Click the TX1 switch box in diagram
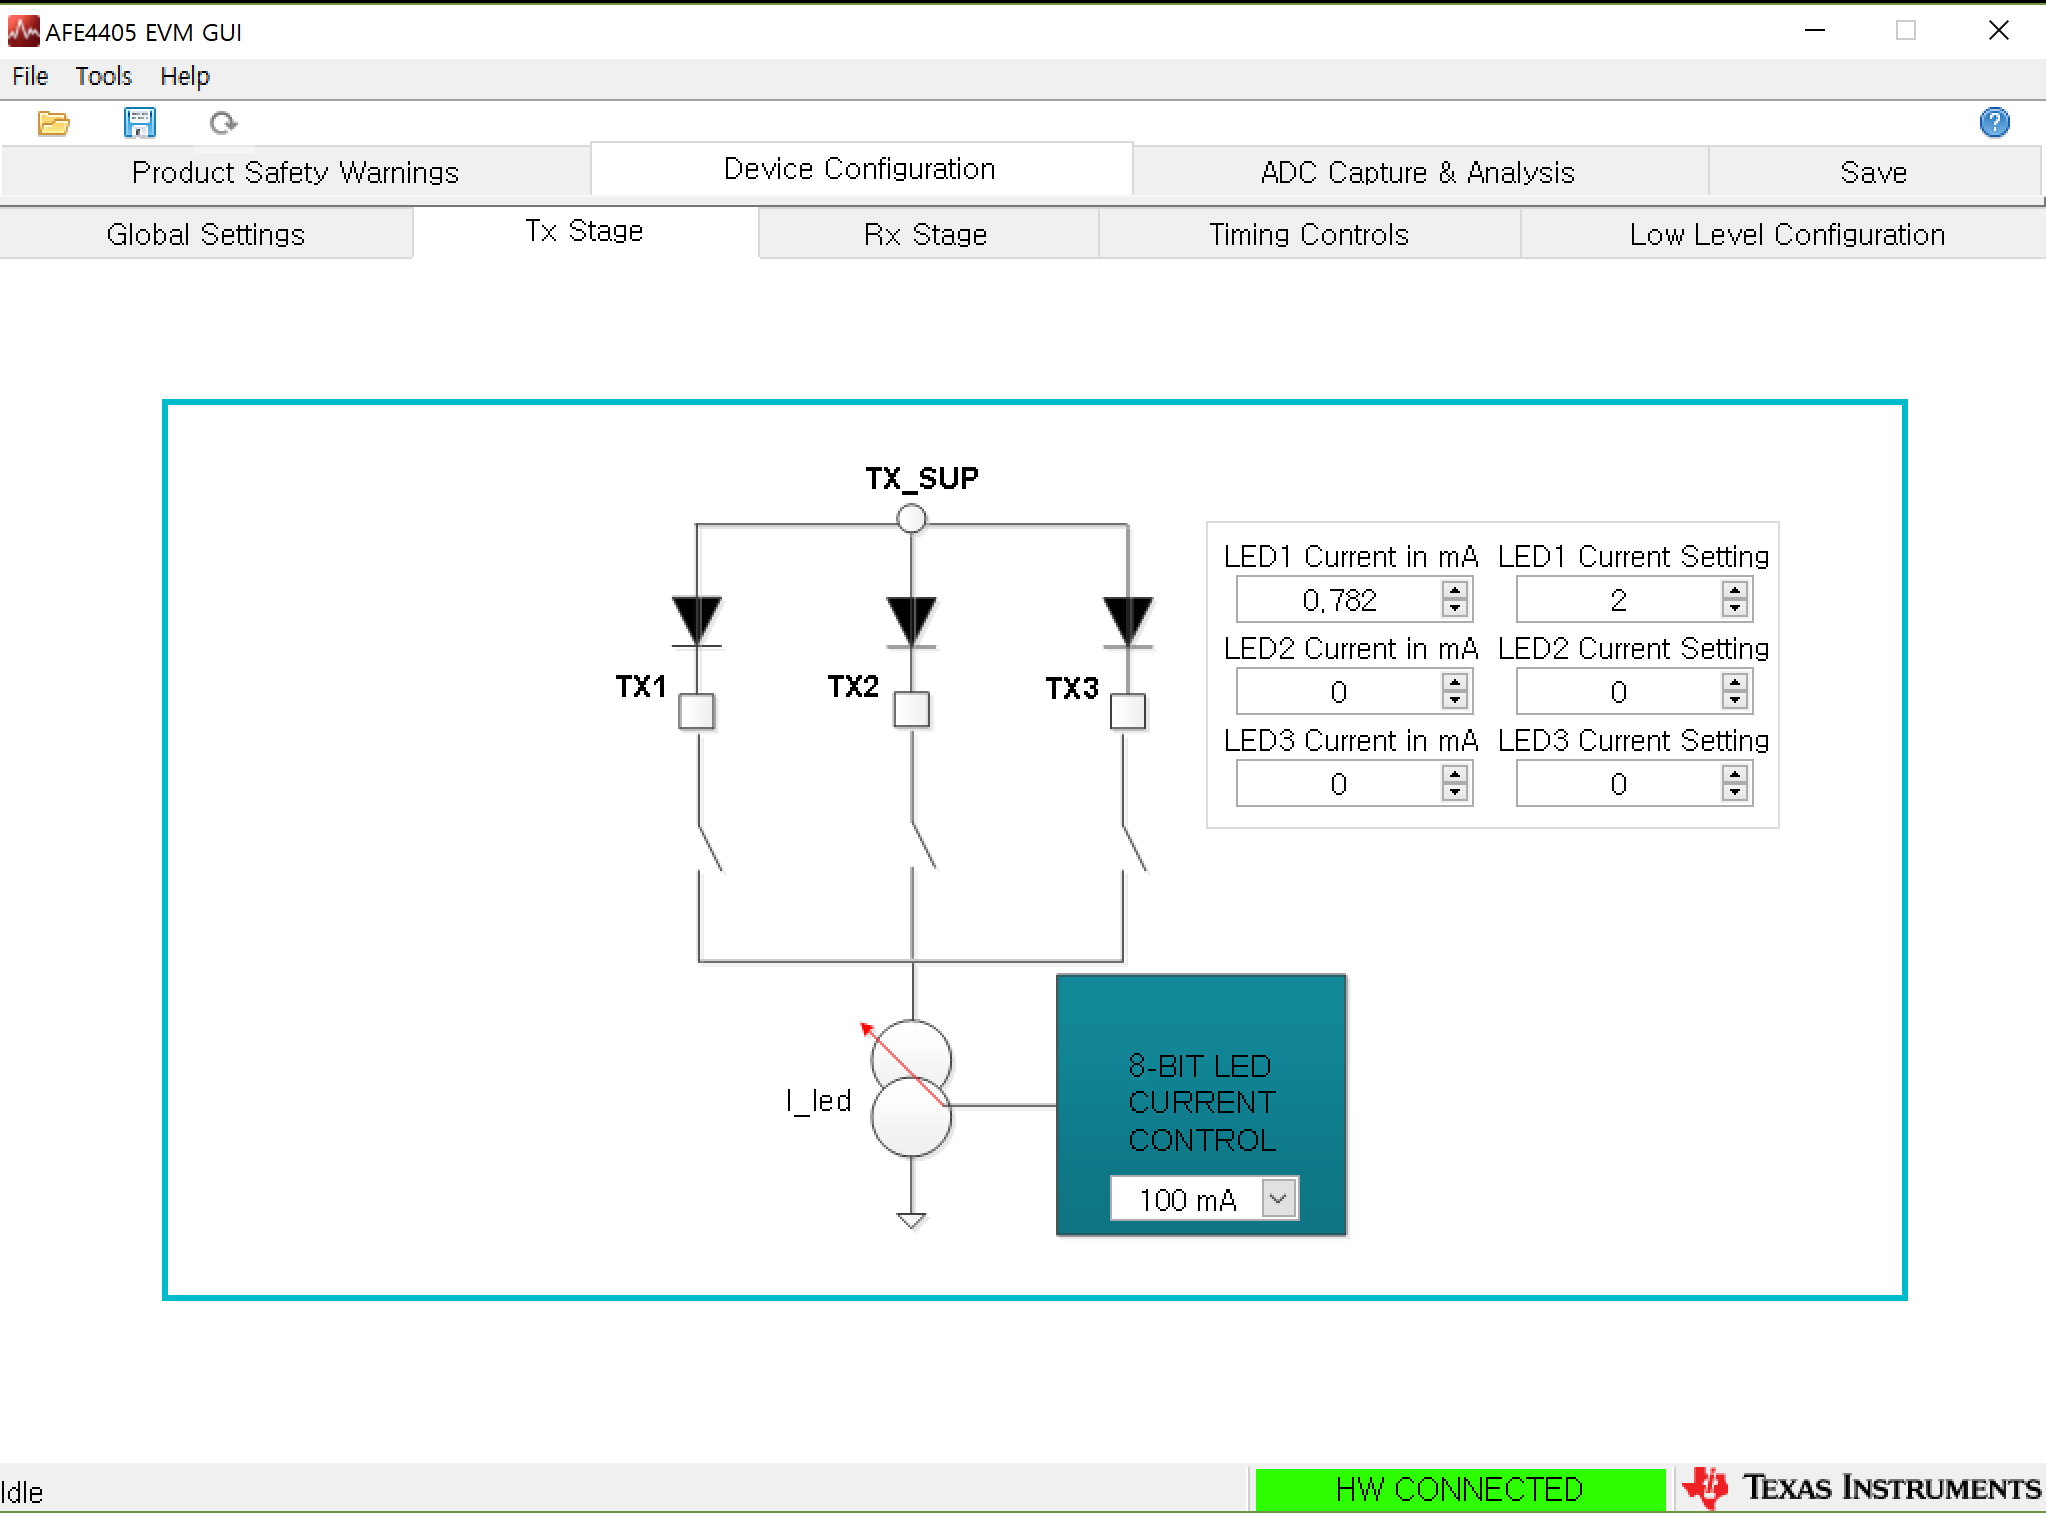The height and width of the screenshot is (1513, 2046). click(696, 711)
